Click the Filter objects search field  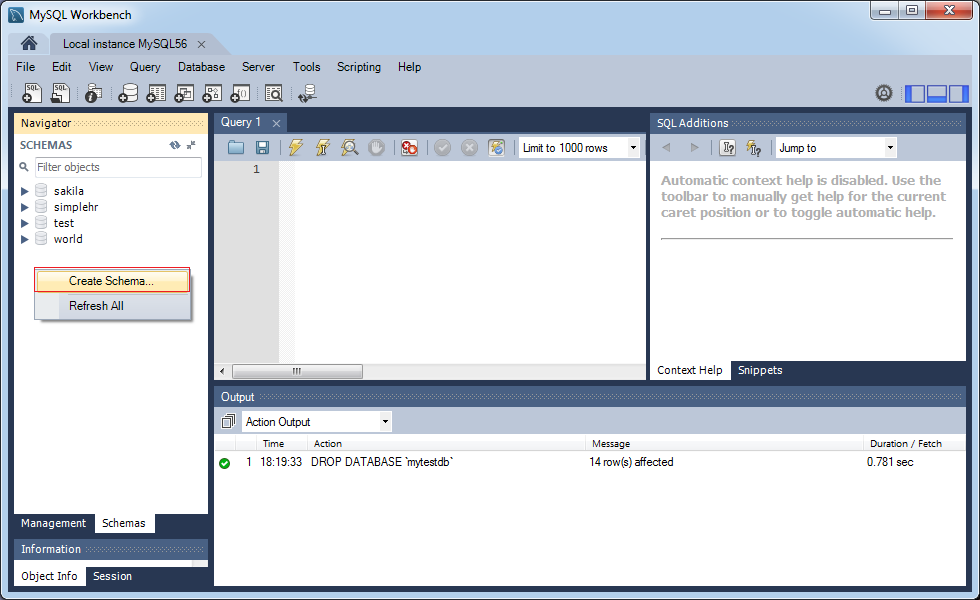[x=118, y=167]
